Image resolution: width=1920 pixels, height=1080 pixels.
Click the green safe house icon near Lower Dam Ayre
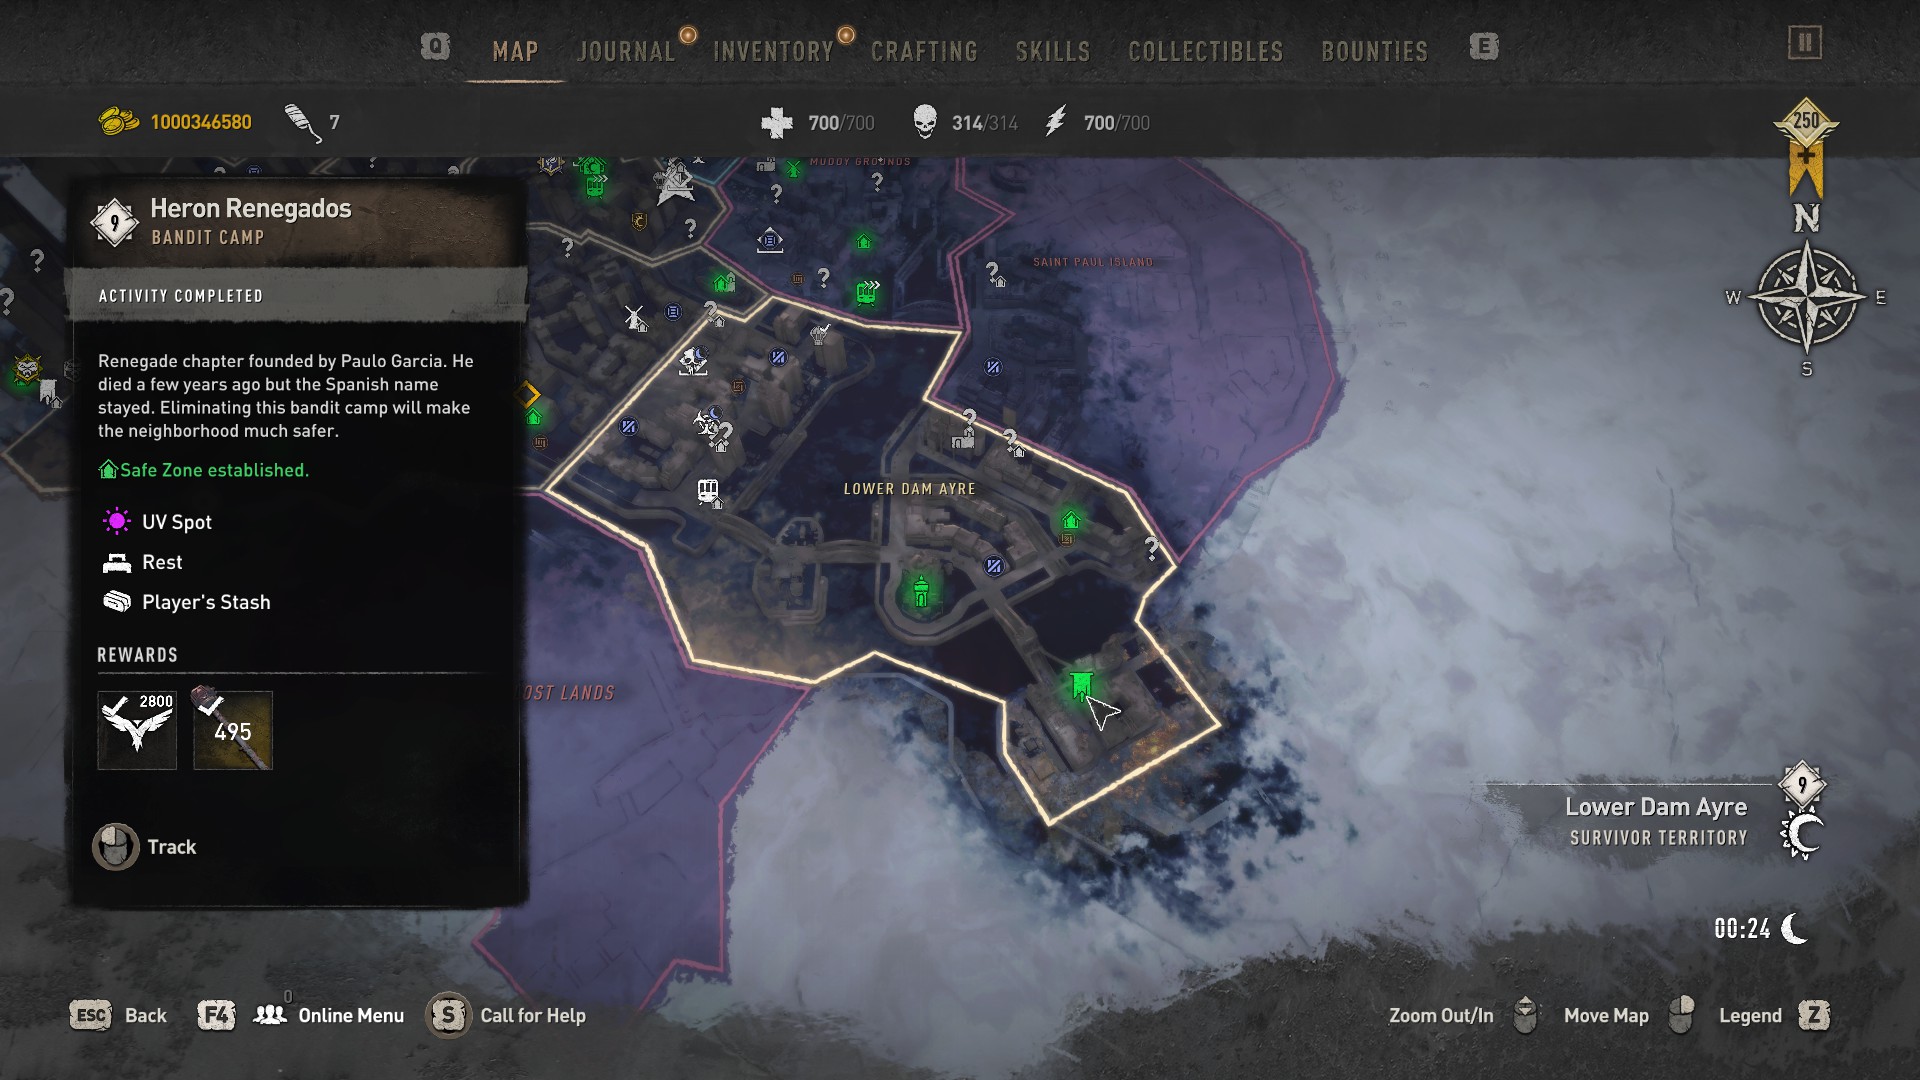tap(1071, 520)
